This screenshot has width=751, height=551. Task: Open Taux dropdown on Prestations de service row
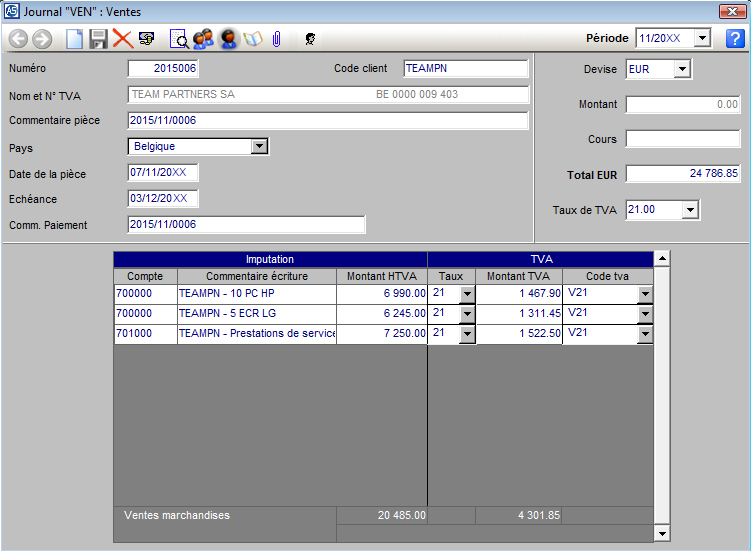[x=467, y=334]
